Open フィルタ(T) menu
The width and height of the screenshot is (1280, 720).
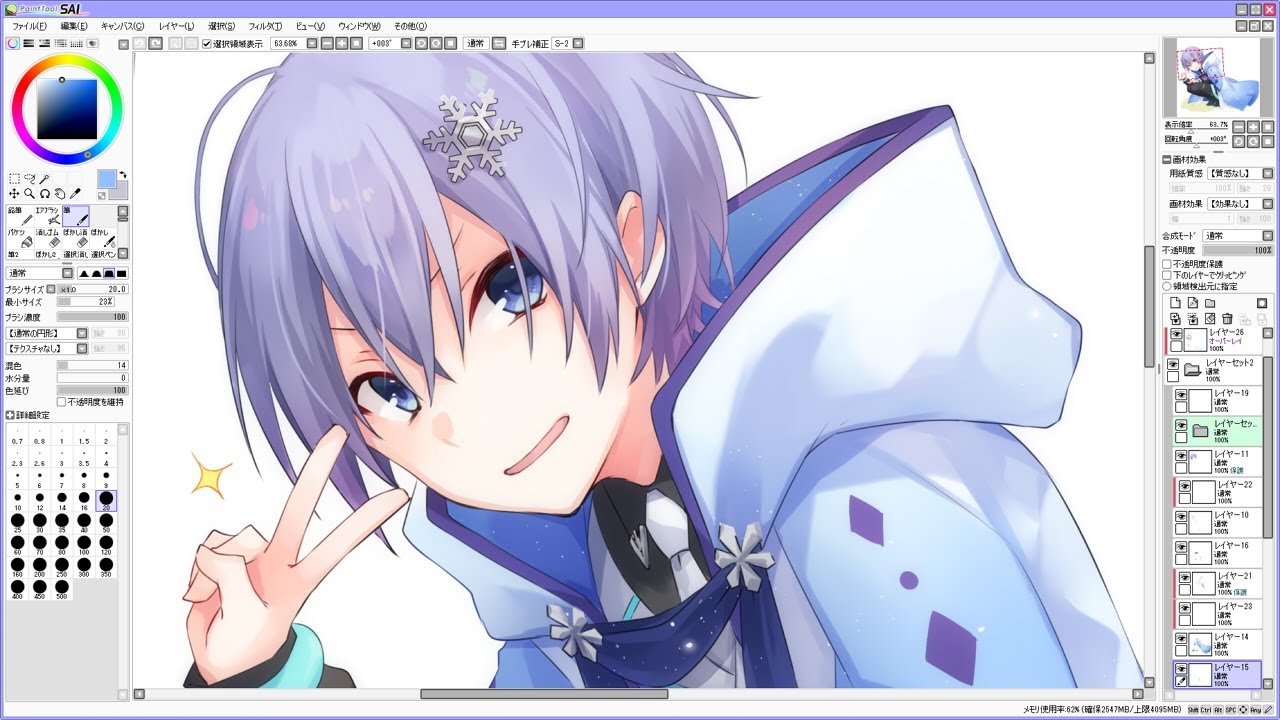click(264, 25)
